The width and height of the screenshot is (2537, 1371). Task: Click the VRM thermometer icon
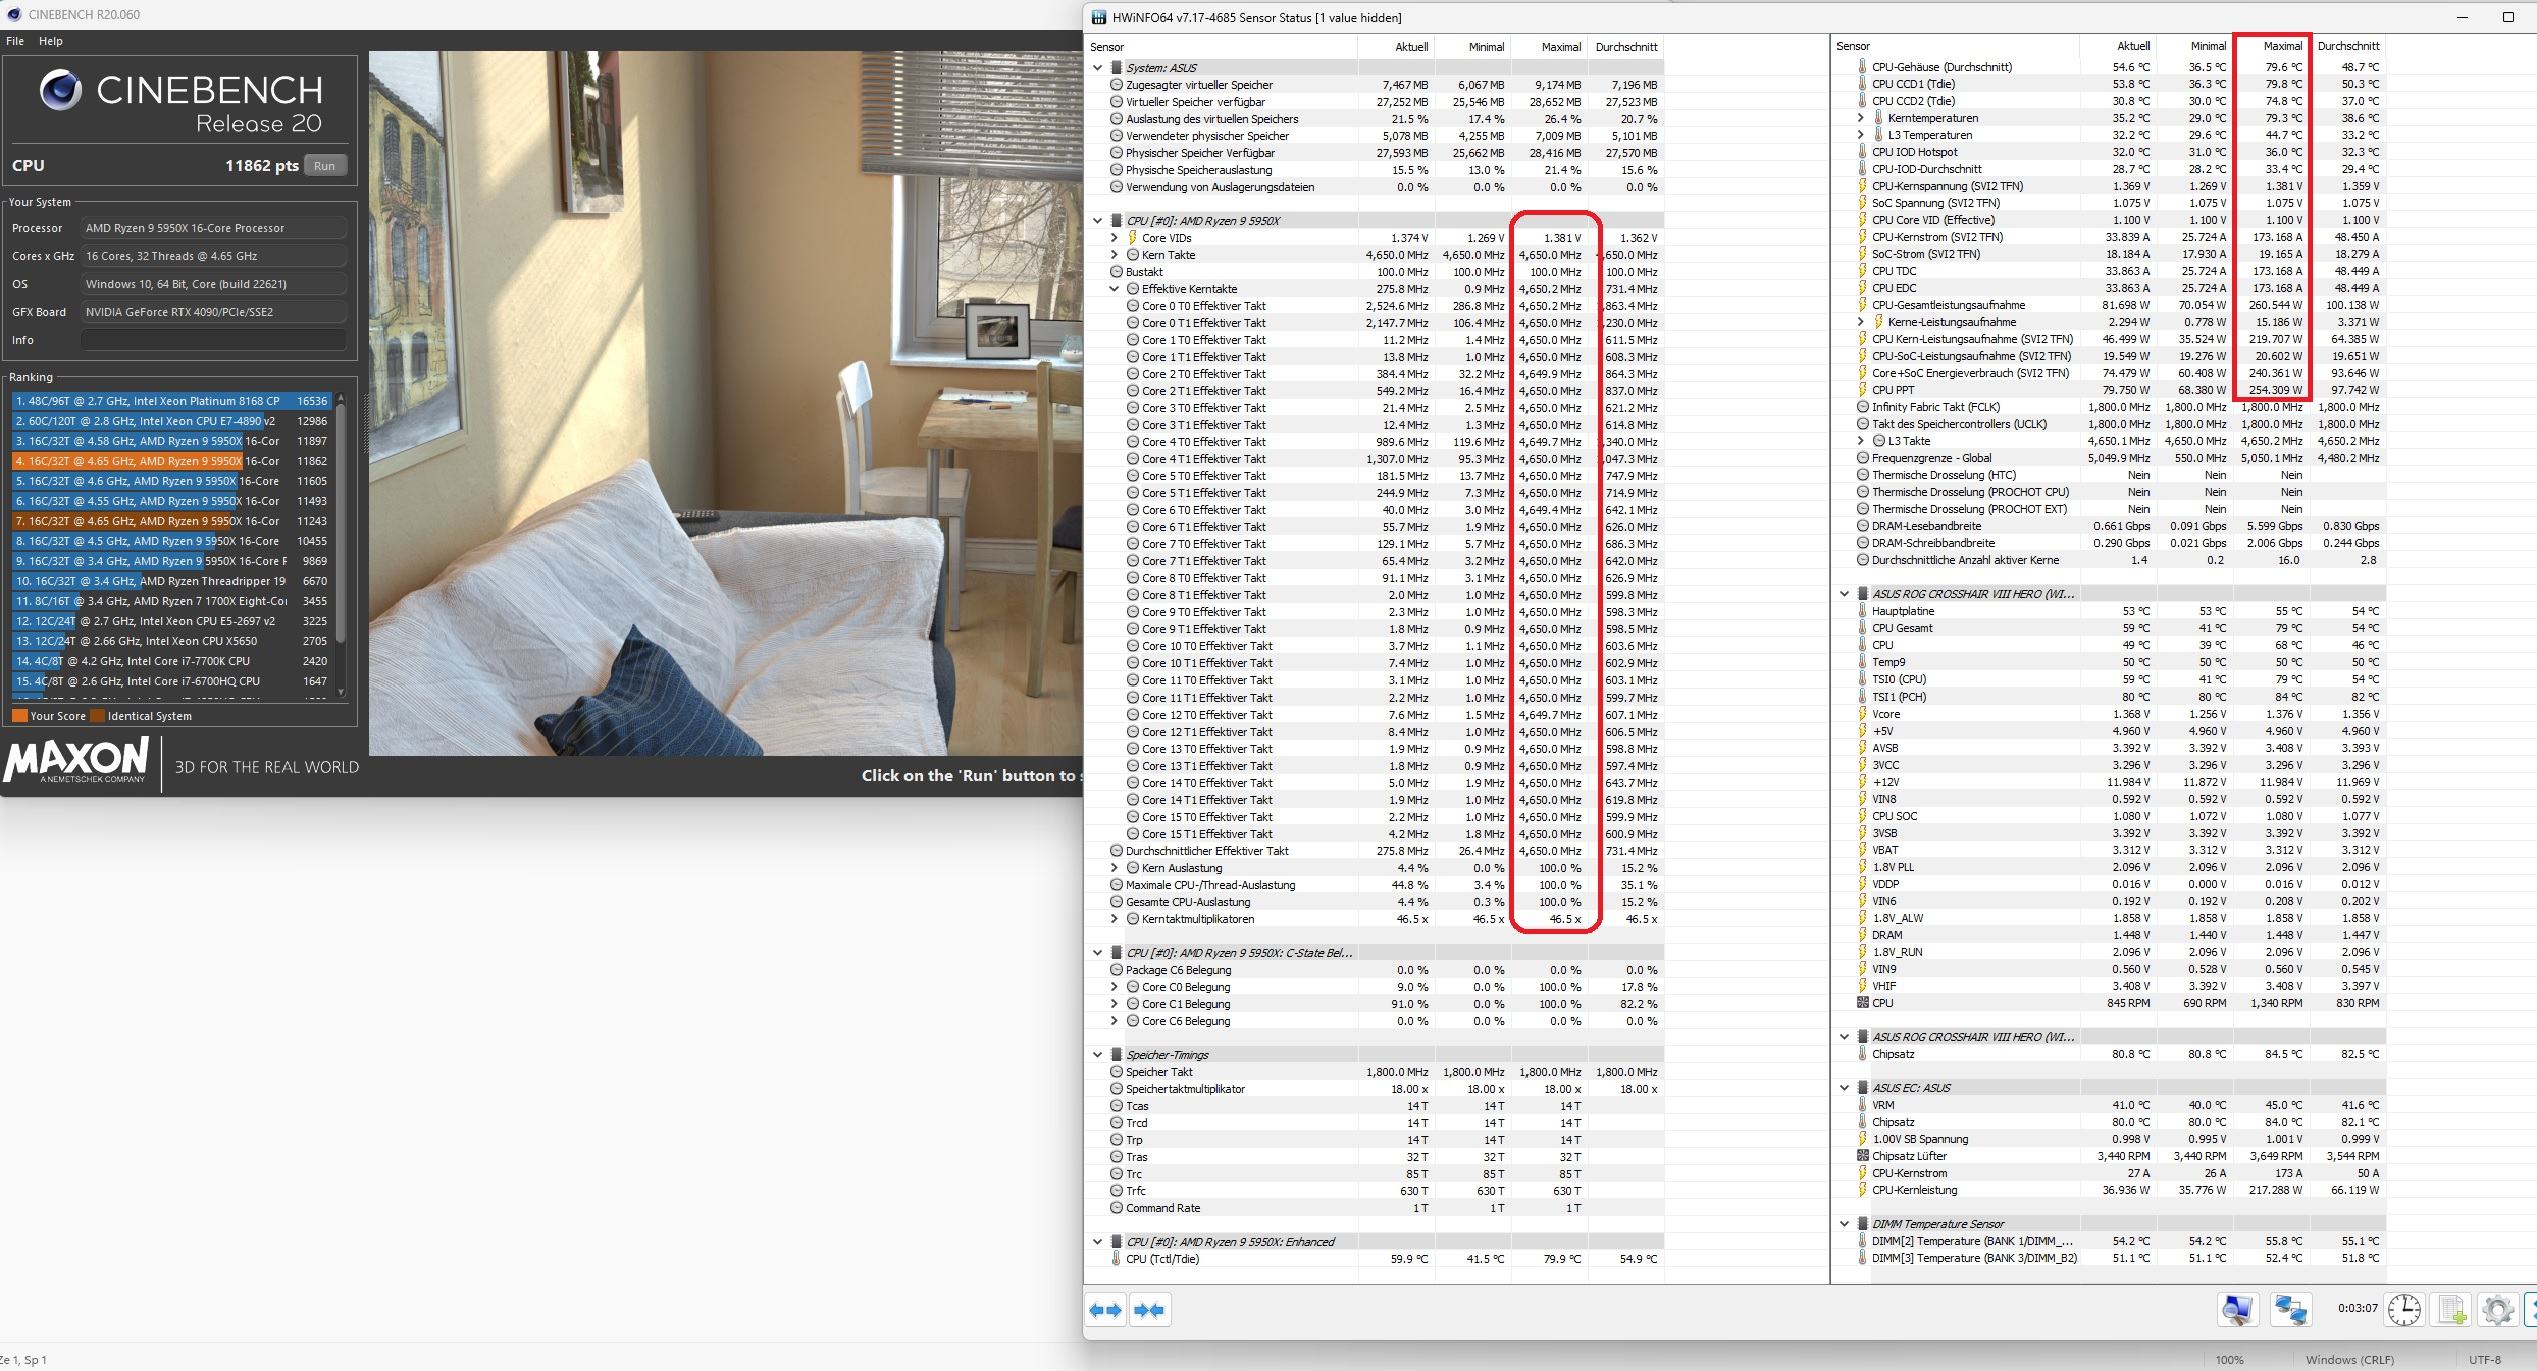pyautogui.click(x=1862, y=1105)
